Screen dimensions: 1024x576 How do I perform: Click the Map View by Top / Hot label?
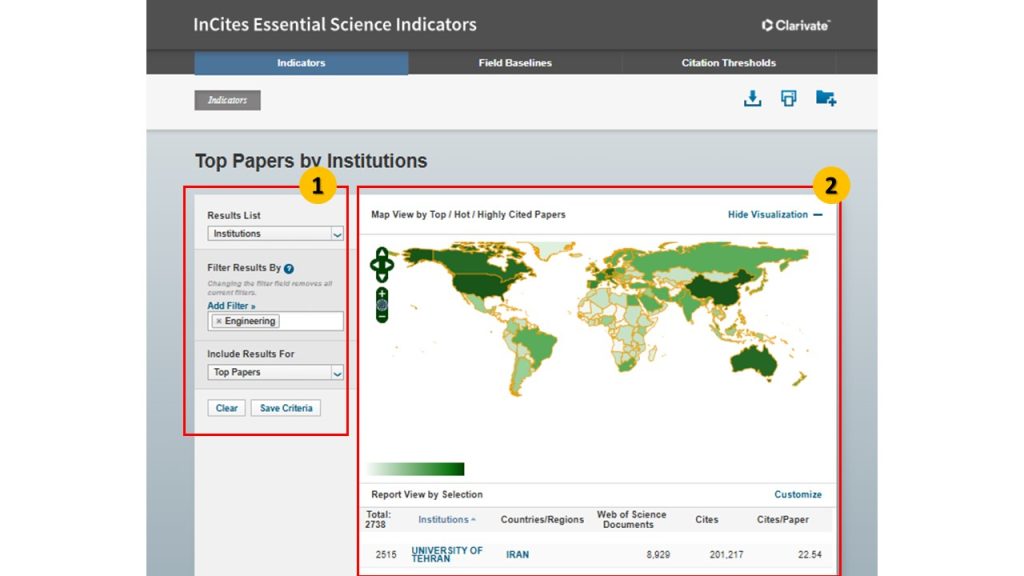[x=468, y=214]
